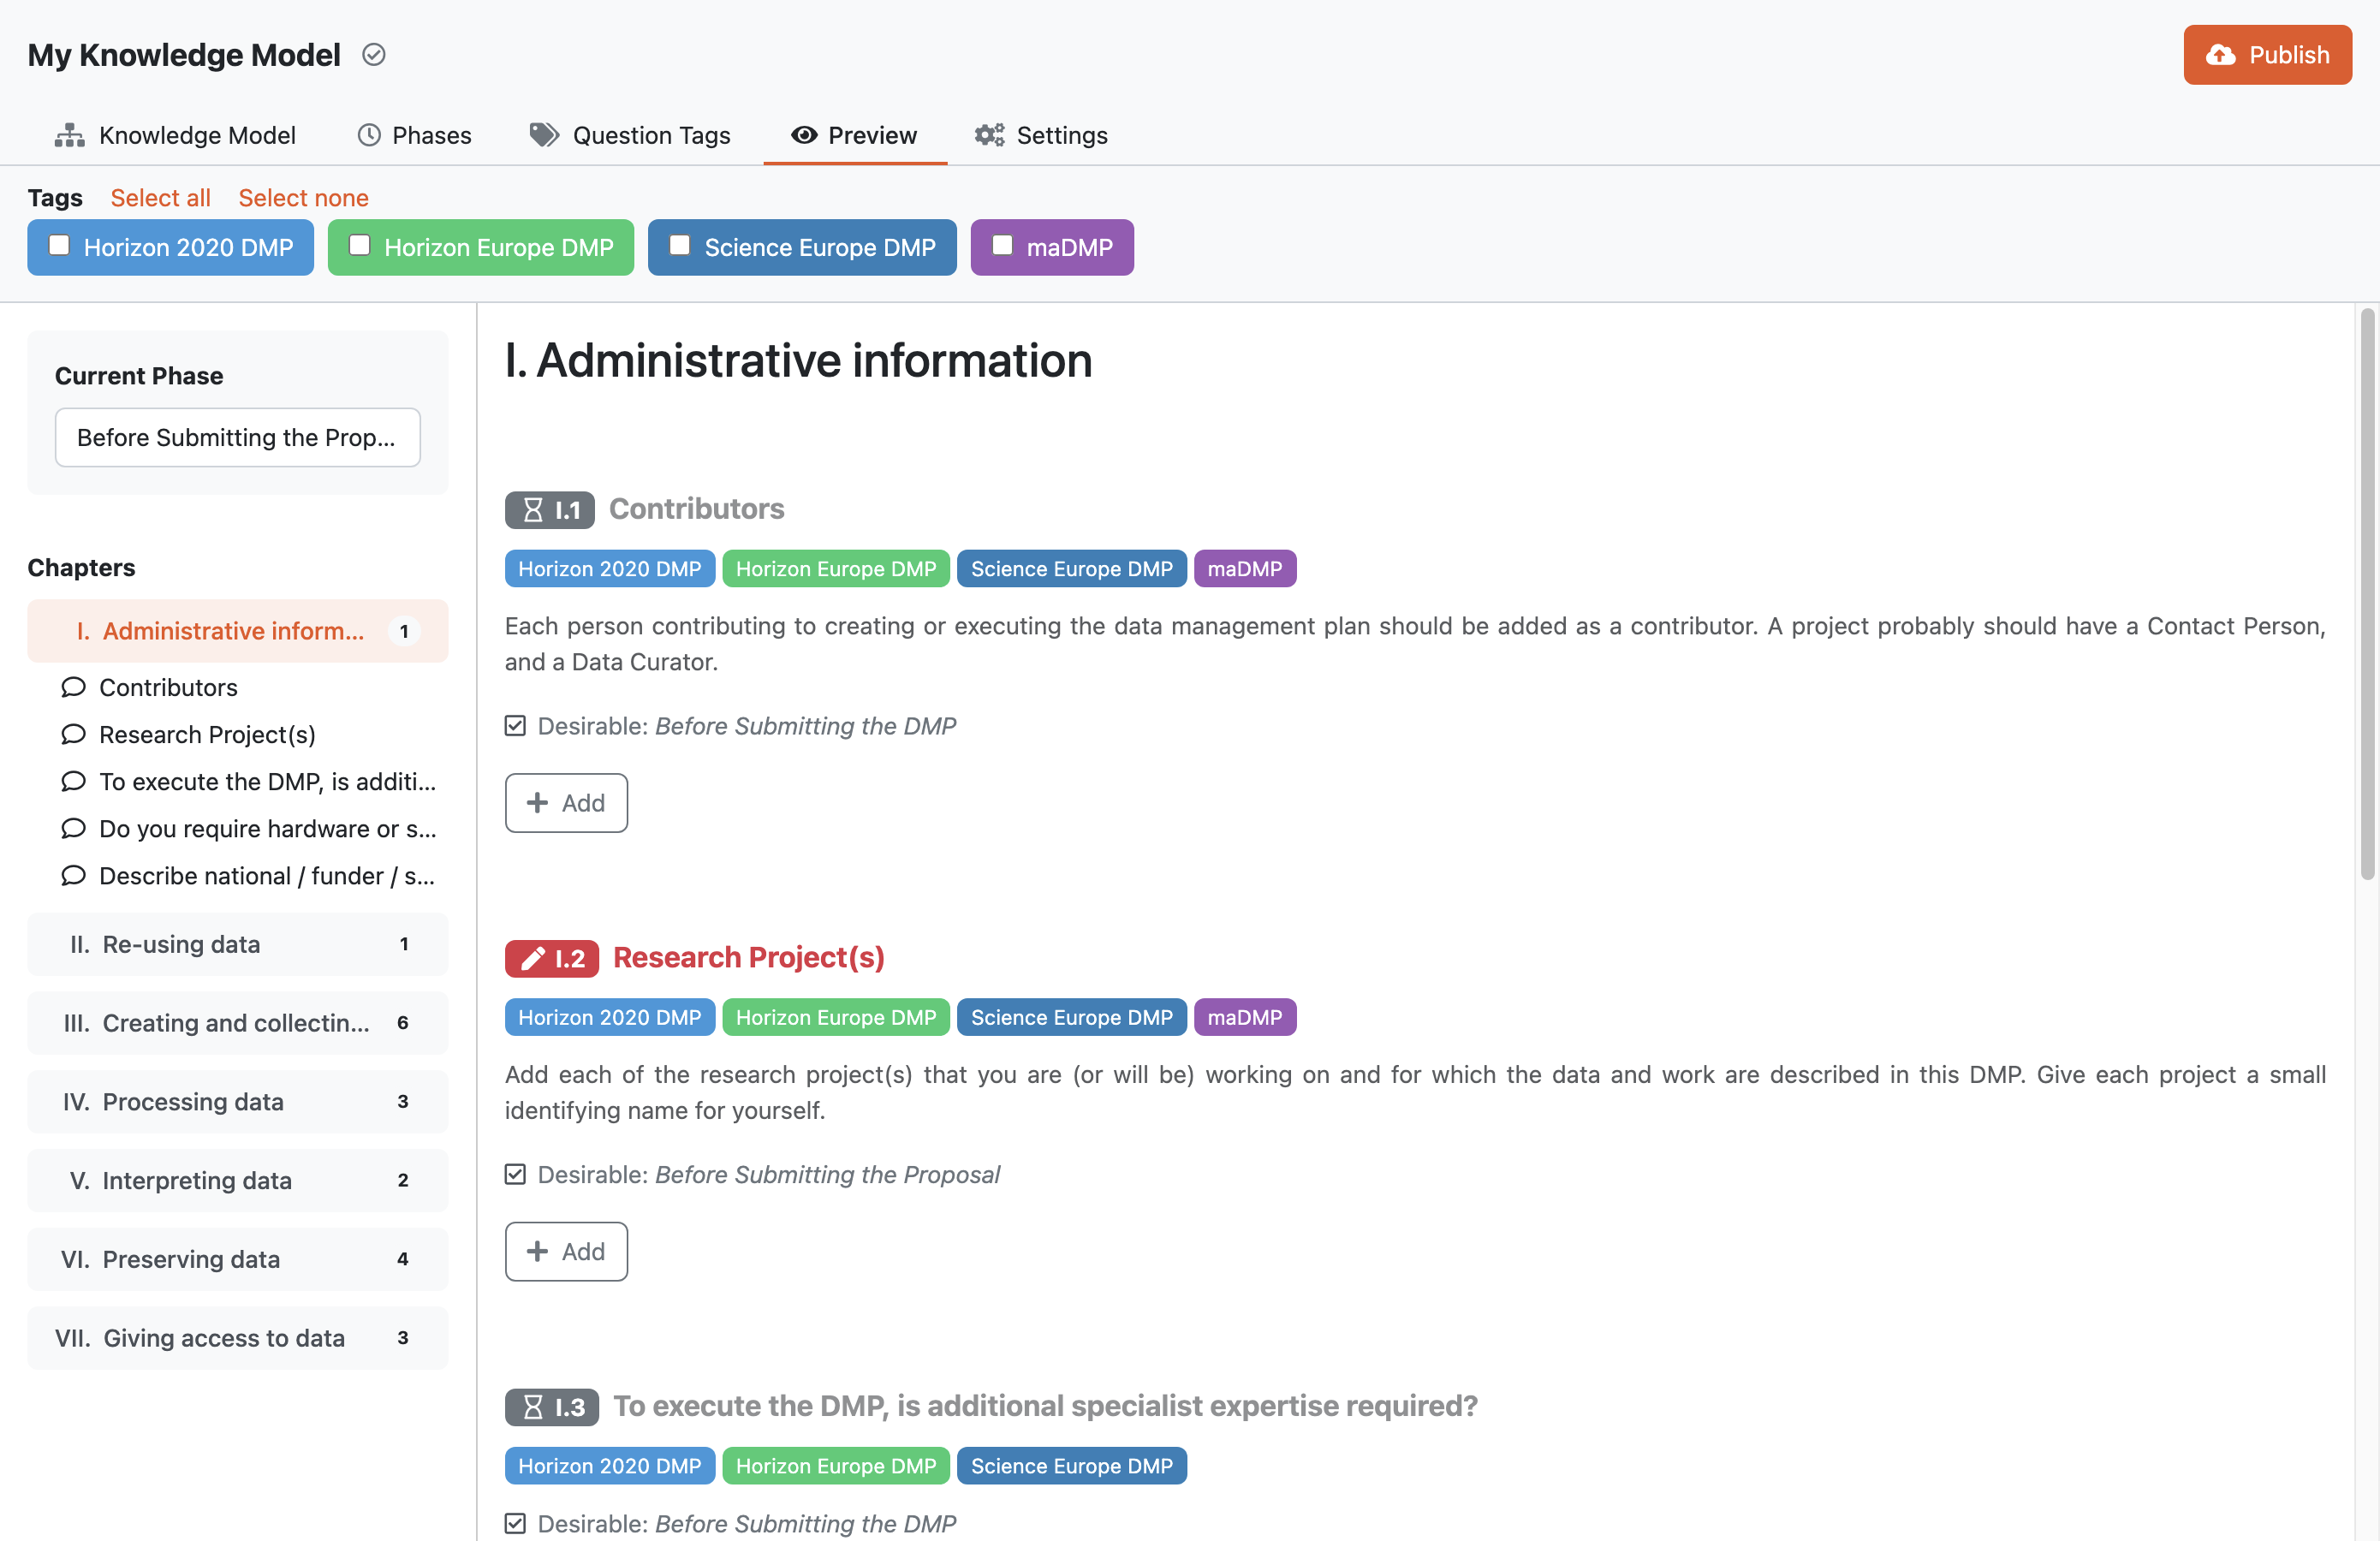The height and width of the screenshot is (1541, 2380).
Task: Click the Science Europe DMP tag under Research Project(s)
Action: click(x=1072, y=1017)
